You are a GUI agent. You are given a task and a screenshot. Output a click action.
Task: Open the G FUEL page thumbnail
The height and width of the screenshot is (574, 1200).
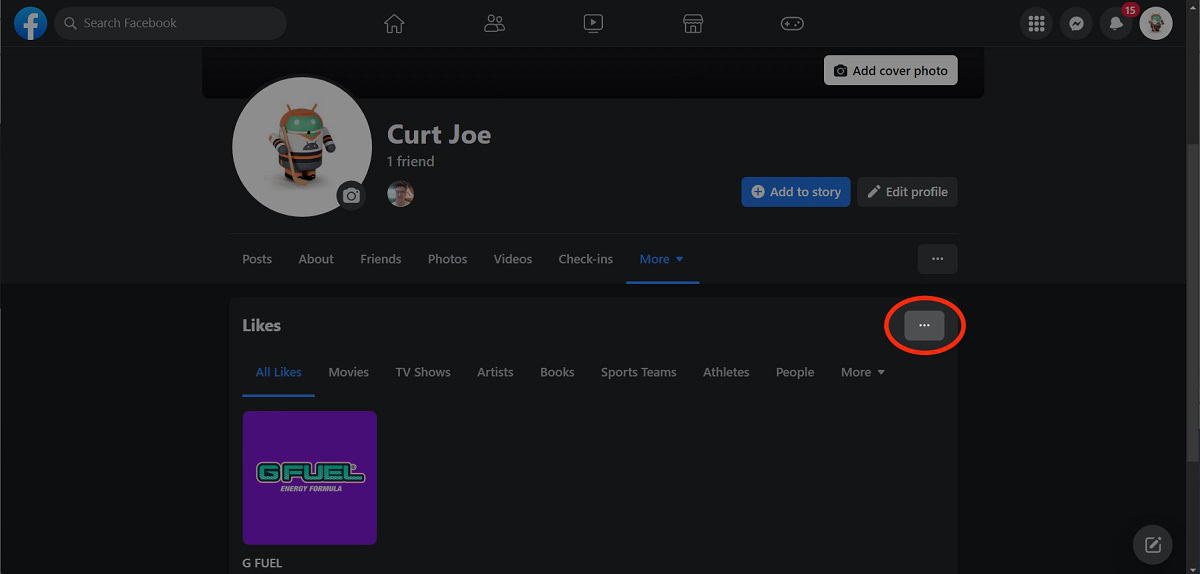pos(310,478)
